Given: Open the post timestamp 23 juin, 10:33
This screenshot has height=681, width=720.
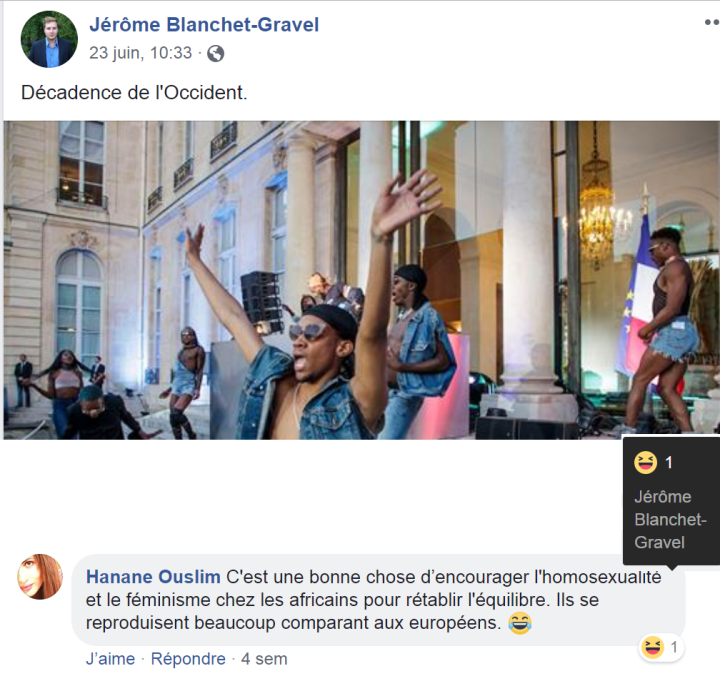Looking at the screenshot, I should (x=141, y=53).
